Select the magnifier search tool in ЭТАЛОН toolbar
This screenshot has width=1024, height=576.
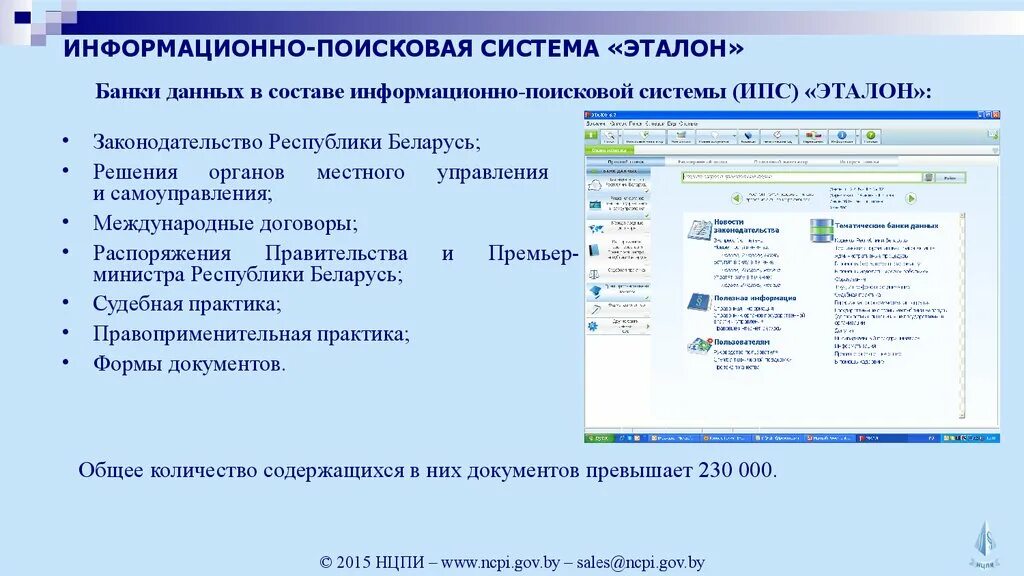click(609, 135)
